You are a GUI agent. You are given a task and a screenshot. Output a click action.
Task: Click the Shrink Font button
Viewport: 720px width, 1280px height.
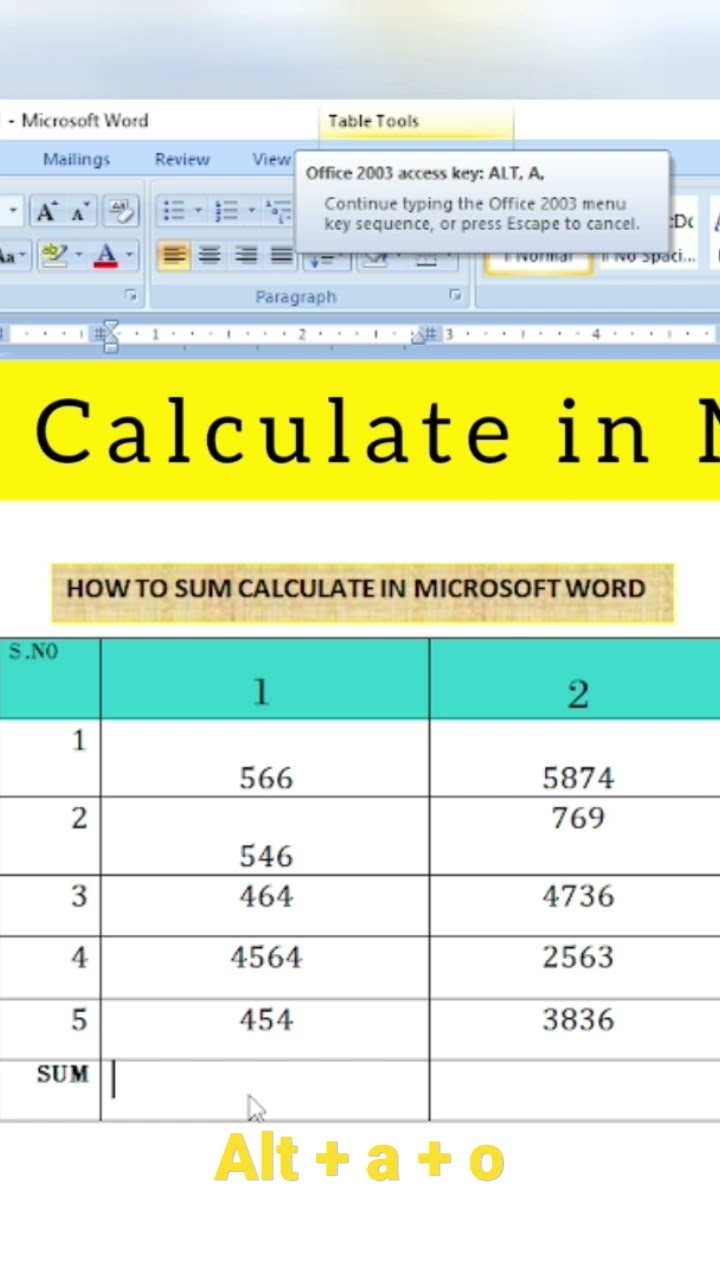pyautogui.click(x=80, y=211)
